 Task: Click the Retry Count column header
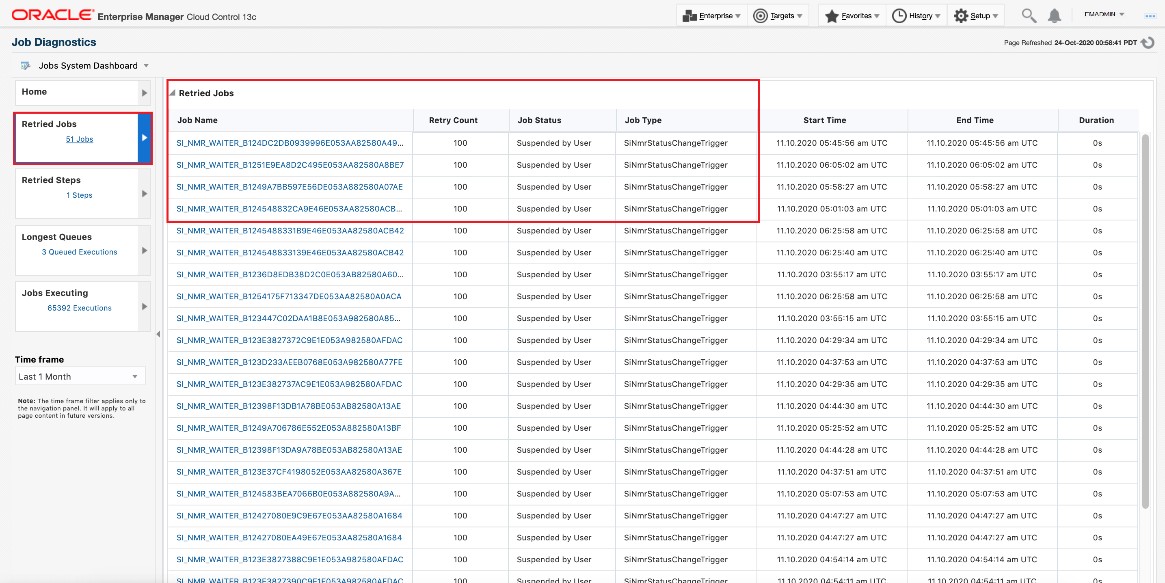click(x=453, y=120)
